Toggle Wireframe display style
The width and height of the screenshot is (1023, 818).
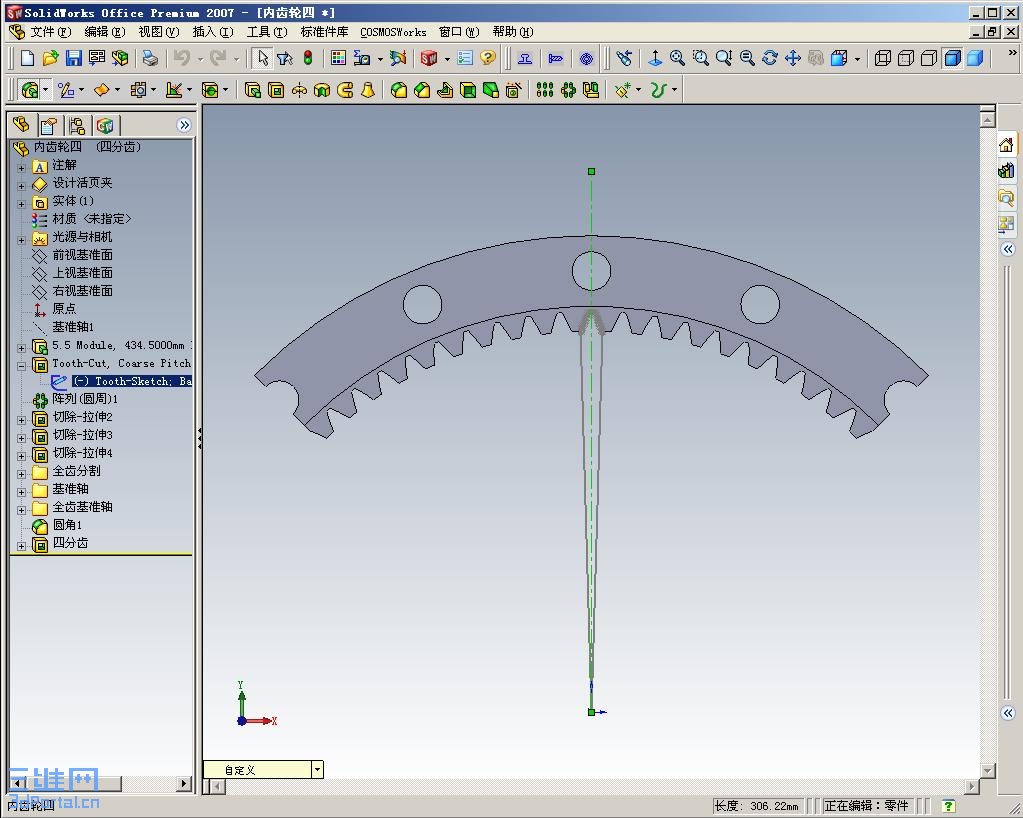pos(883,59)
